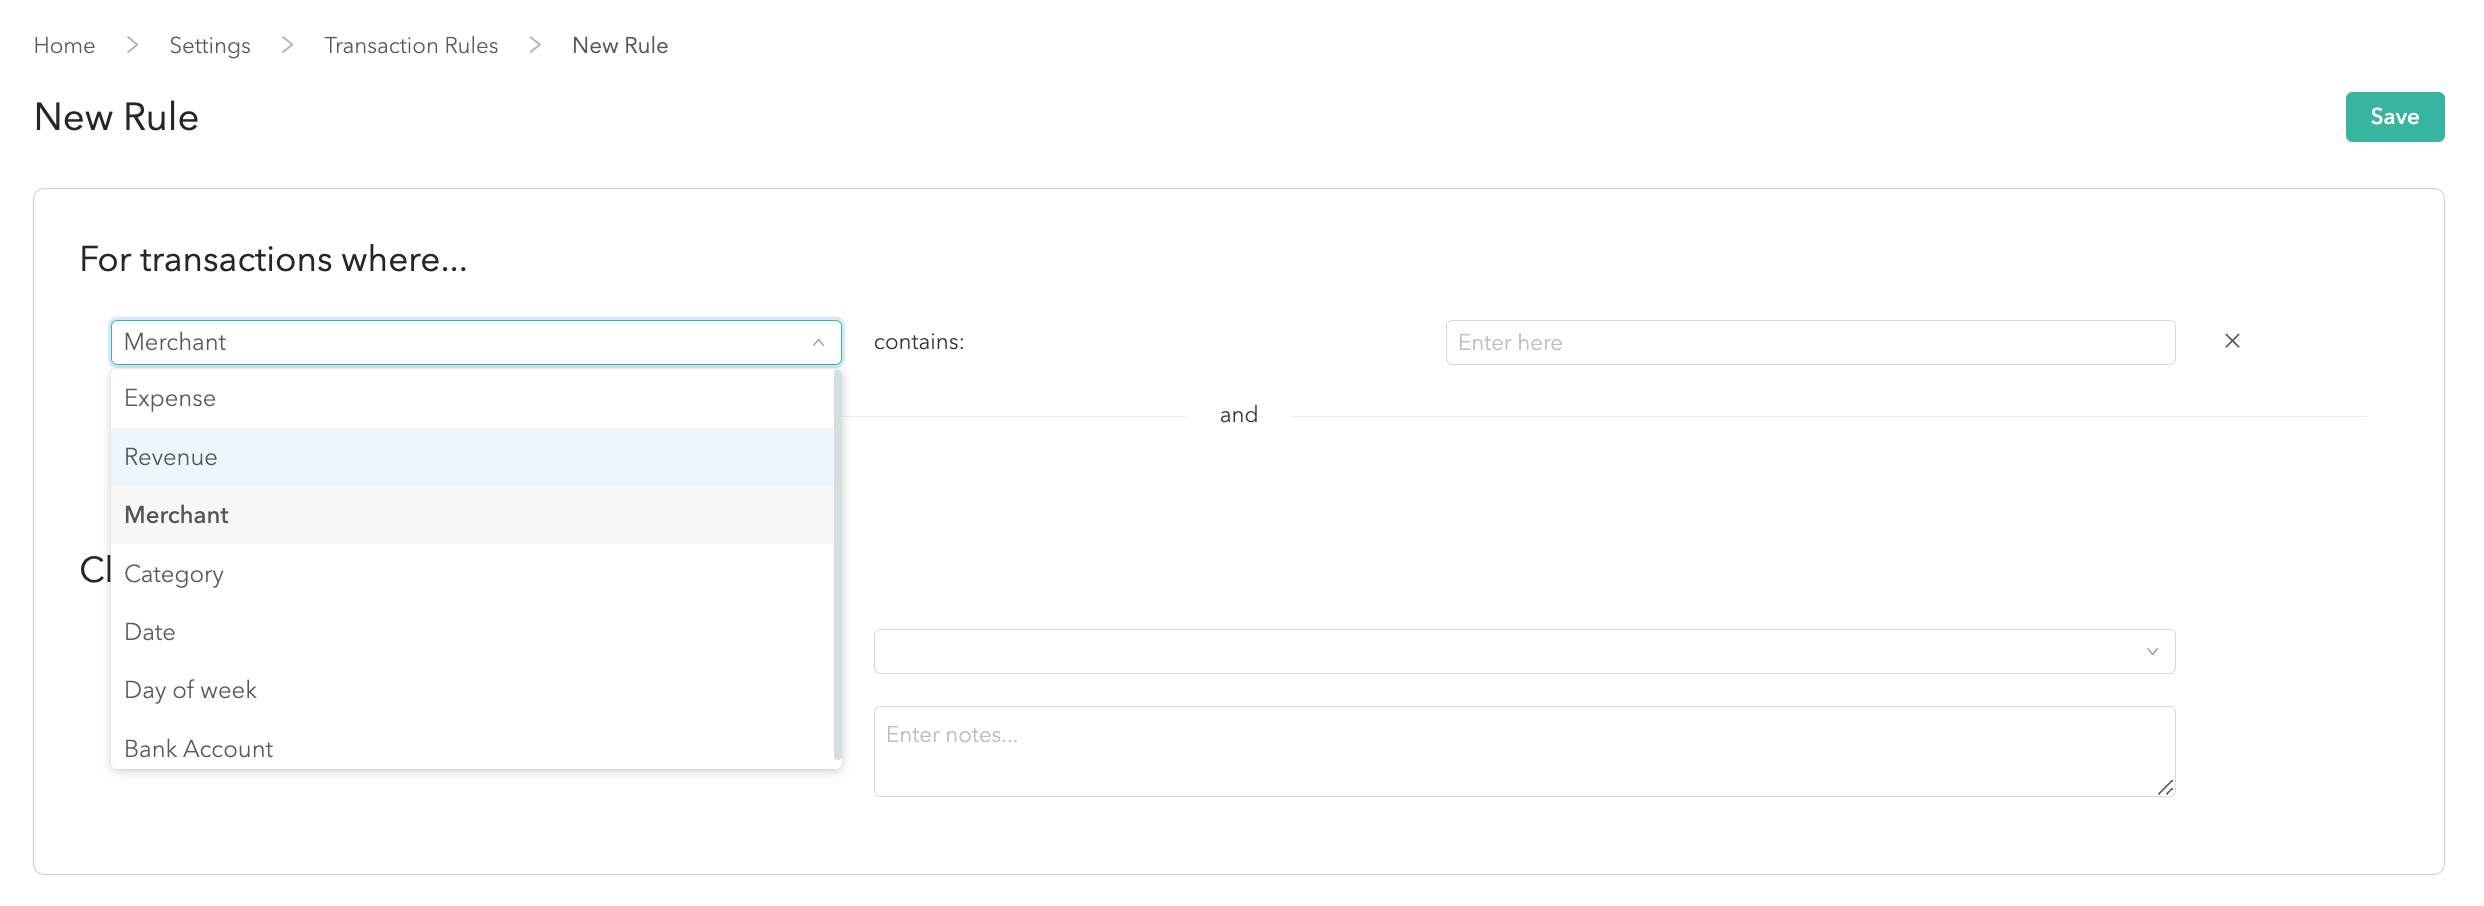The width and height of the screenshot is (2484, 906).
Task: Click the green Save button
Action: [2394, 117]
